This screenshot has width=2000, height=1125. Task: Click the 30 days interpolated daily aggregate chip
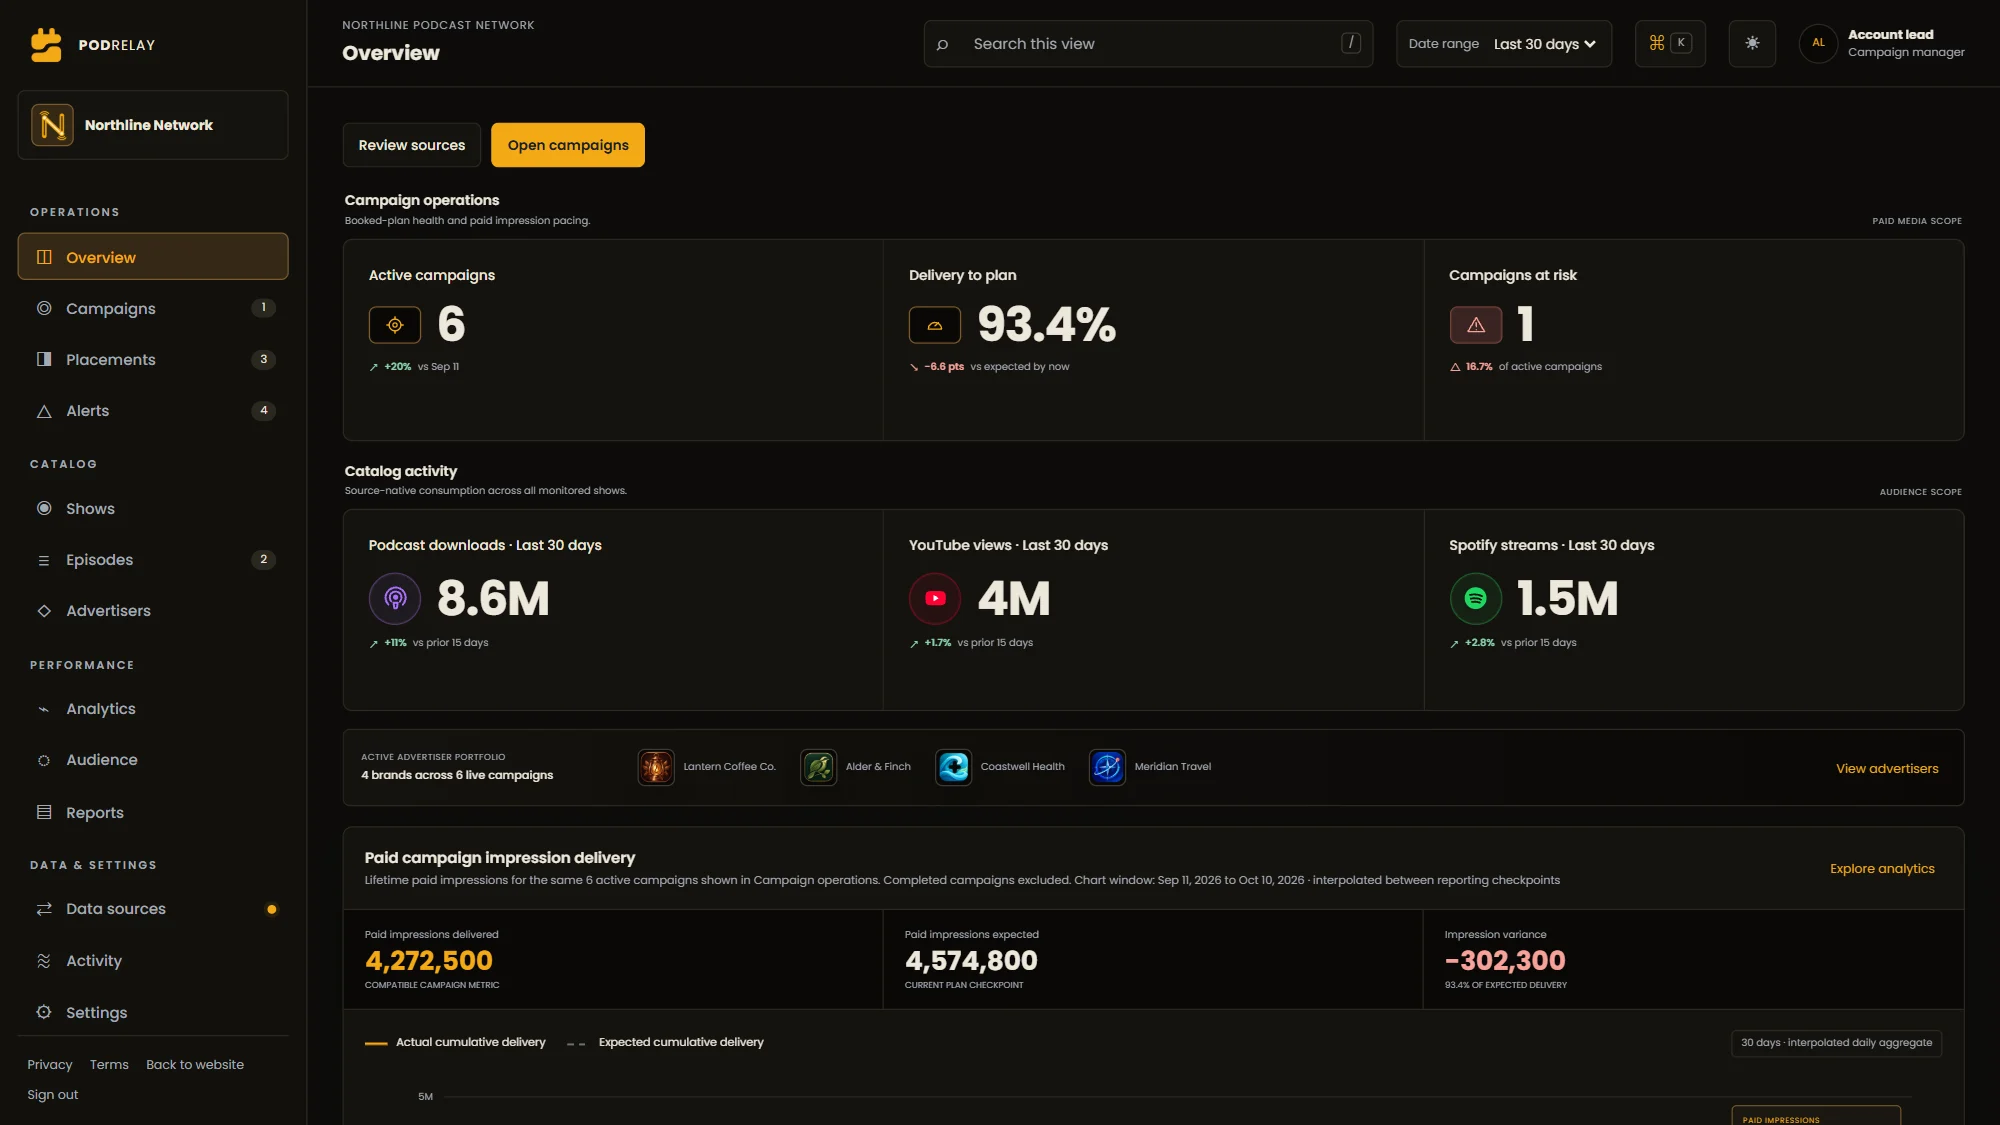pos(1836,1043)
